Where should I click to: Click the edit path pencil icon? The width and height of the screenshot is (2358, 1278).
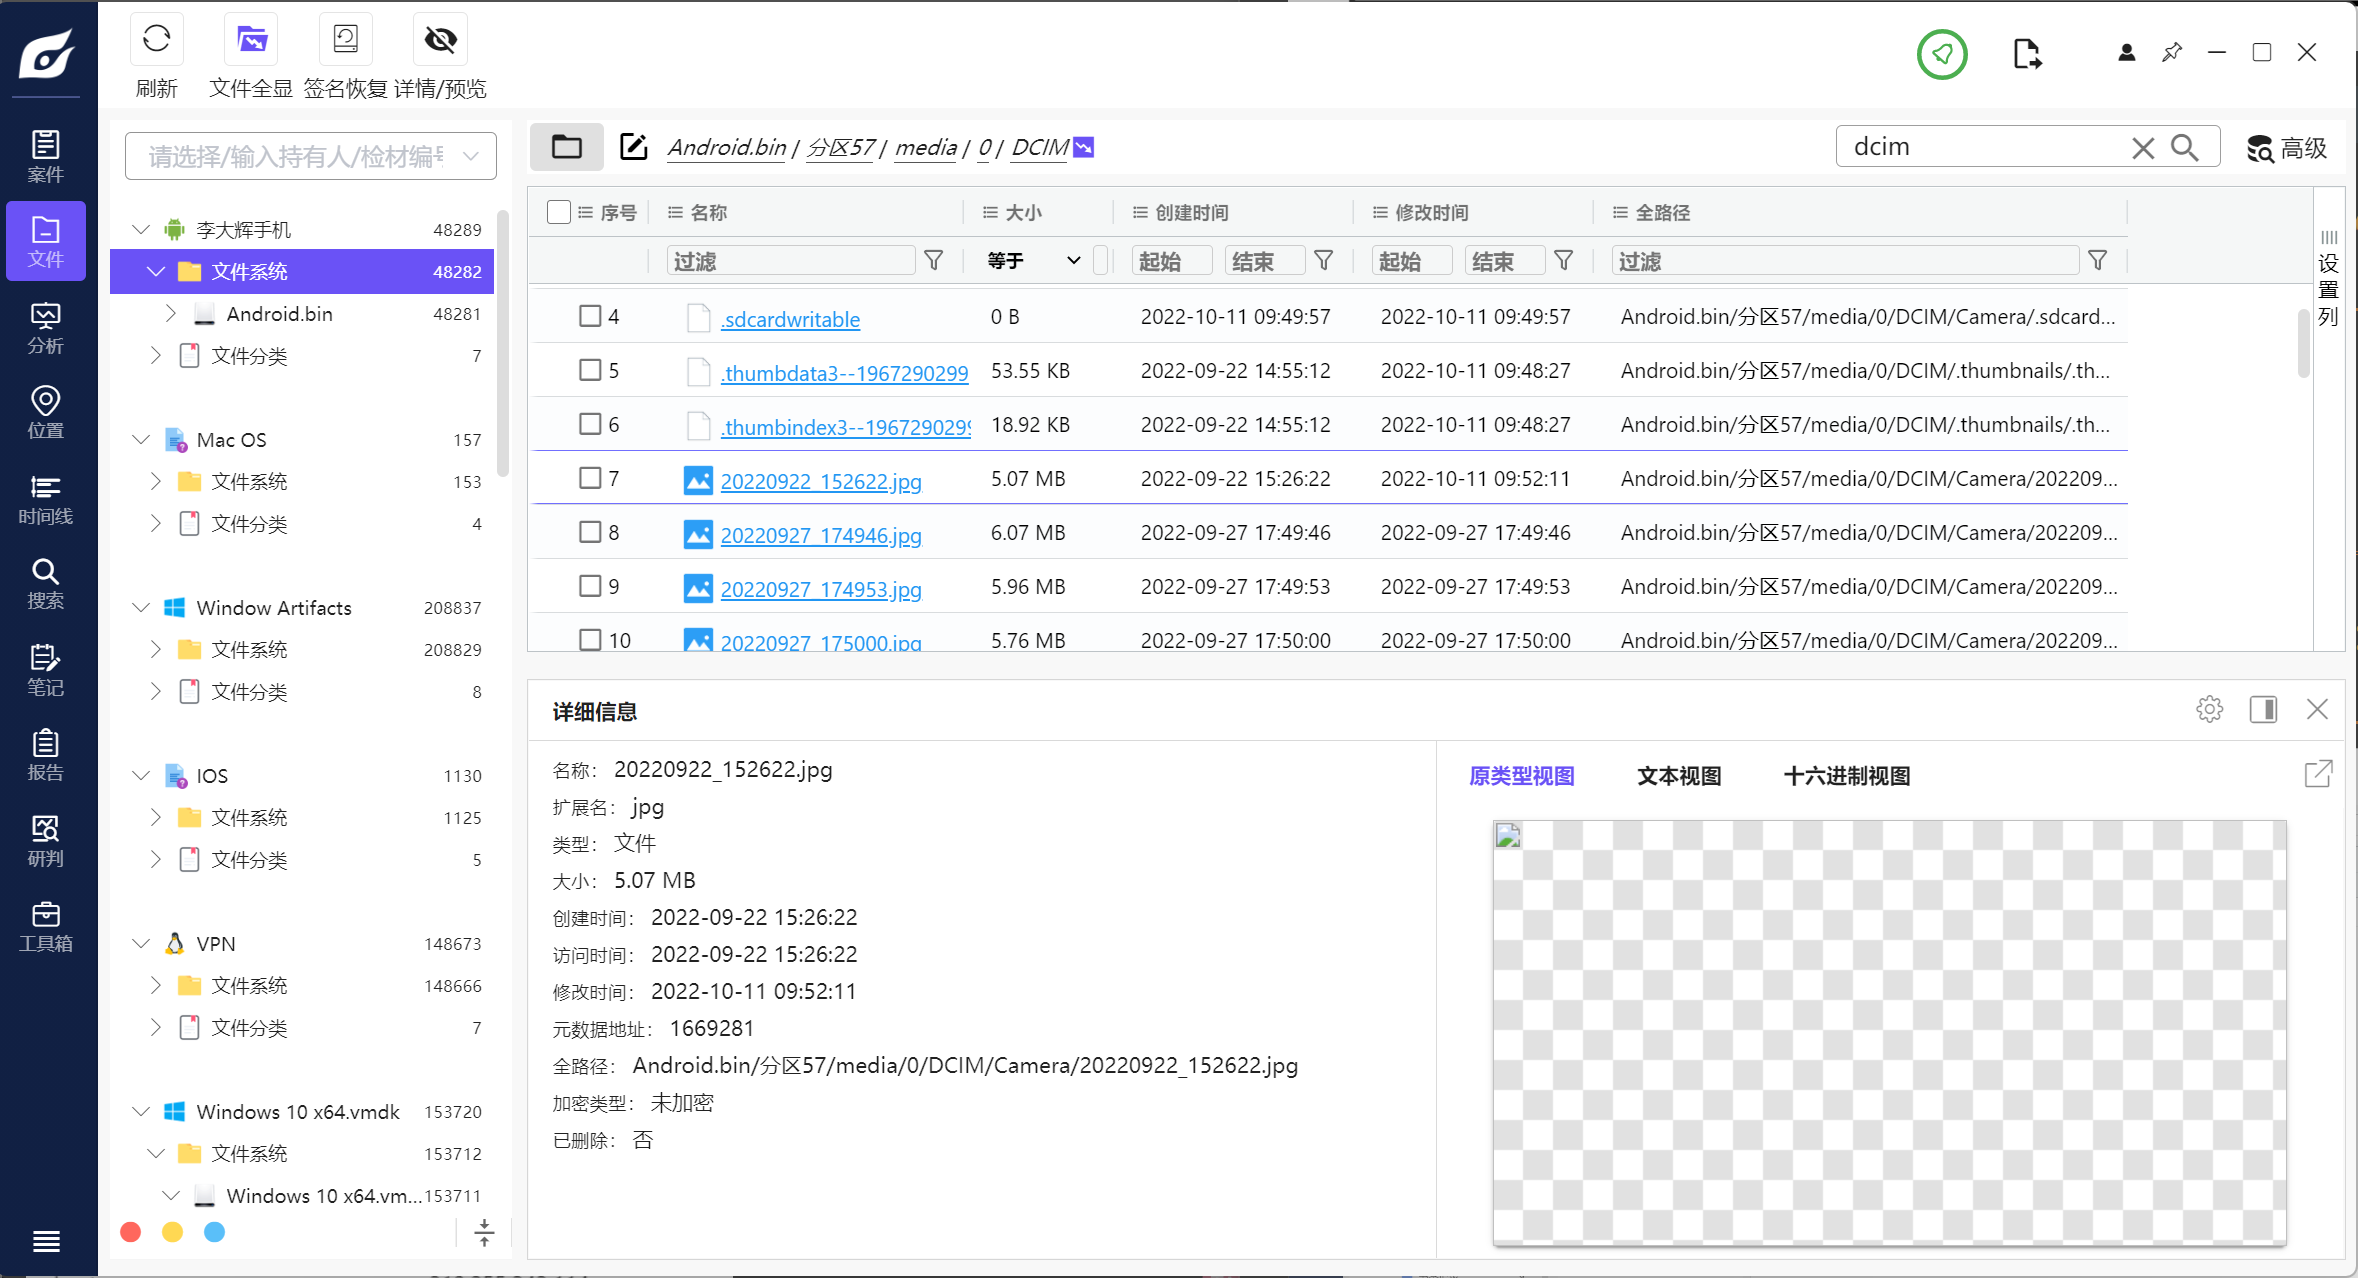634,147
